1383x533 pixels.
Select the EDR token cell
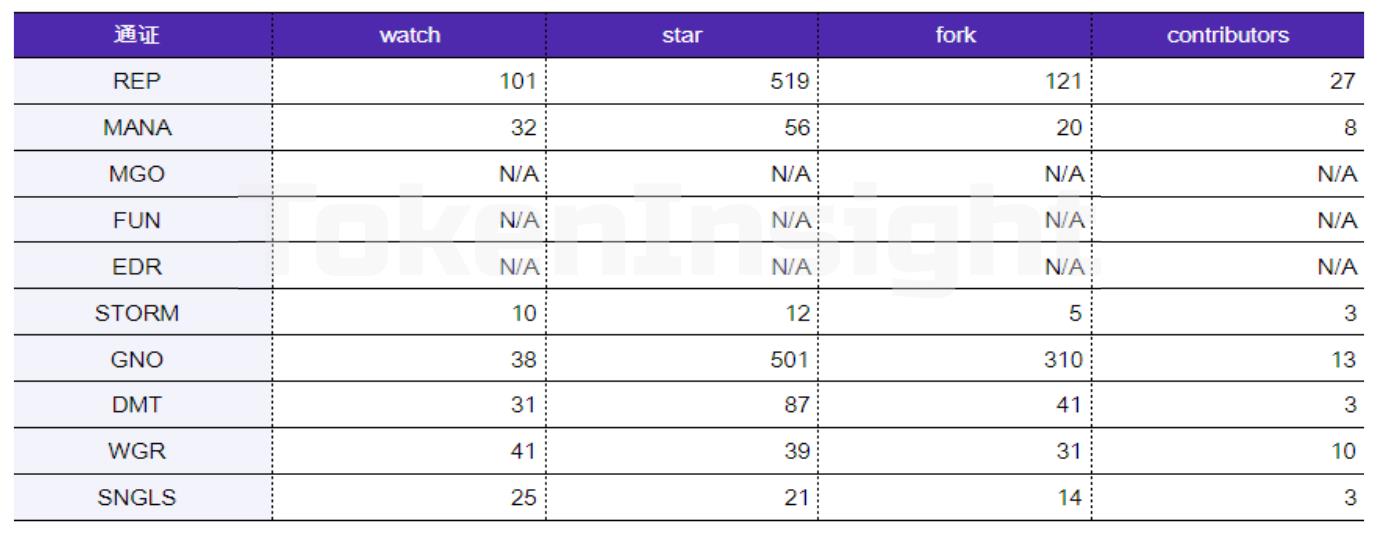(137, 267)
